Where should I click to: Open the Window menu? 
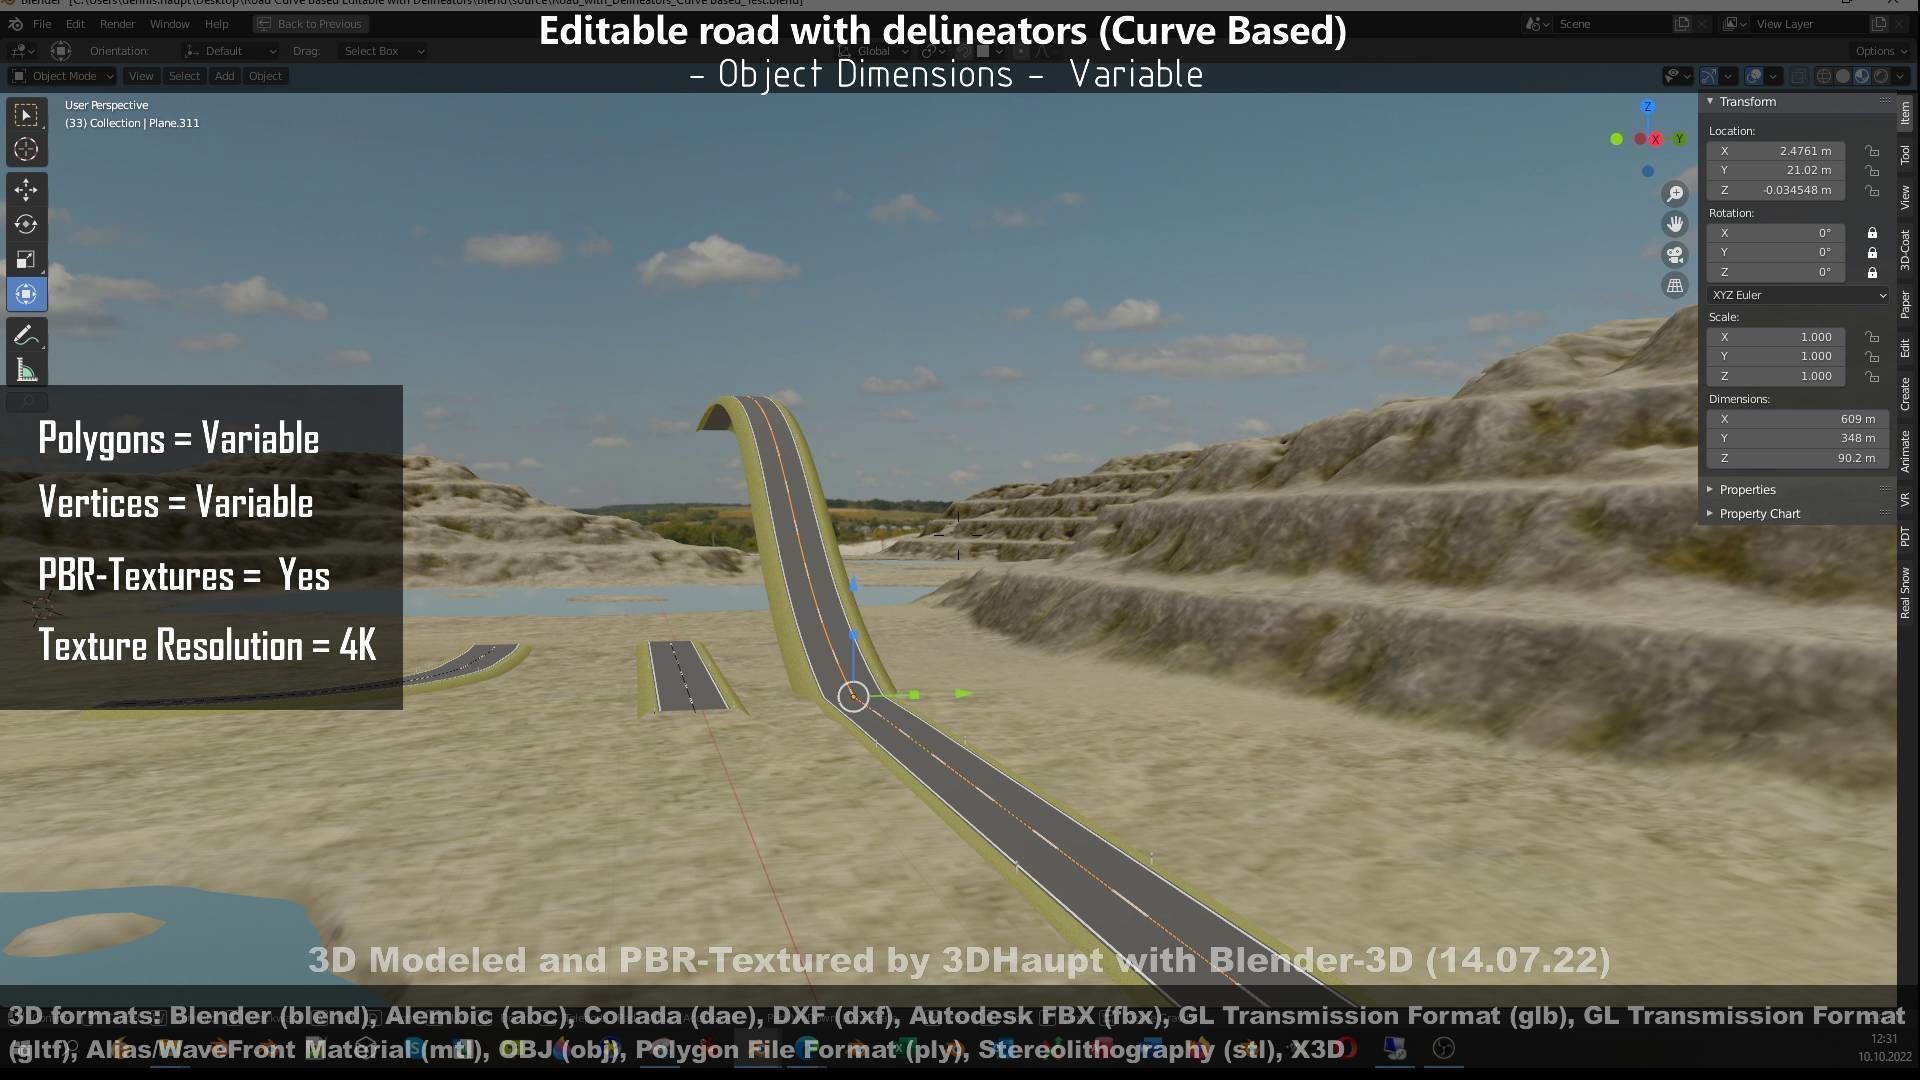[x=169, y=24]
